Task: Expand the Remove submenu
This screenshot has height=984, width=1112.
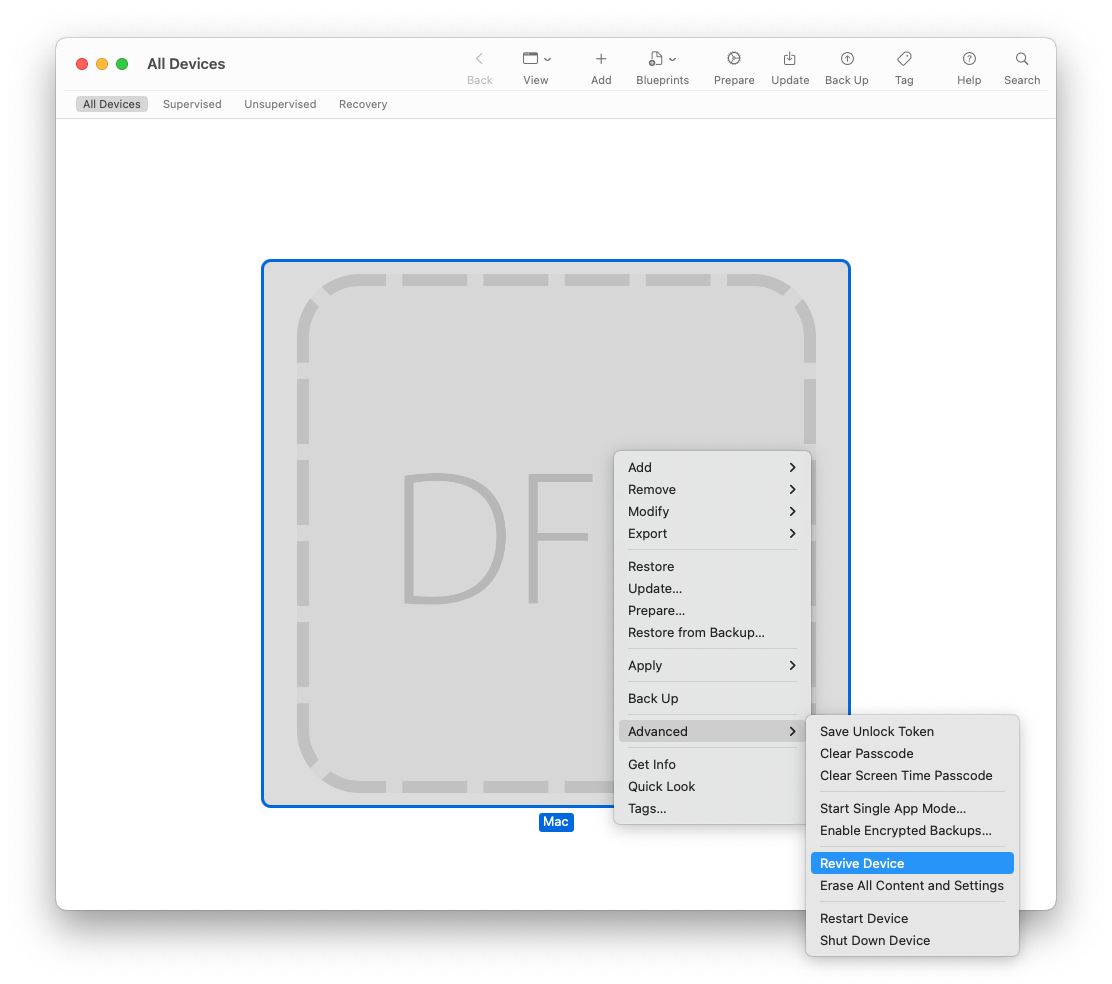Action: pos(712,489)
